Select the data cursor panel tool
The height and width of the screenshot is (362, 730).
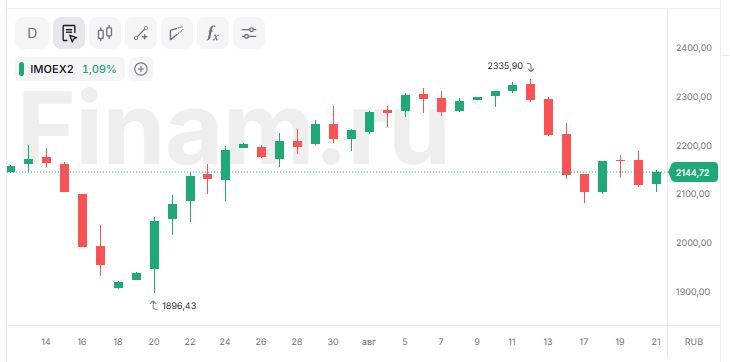point(68,33)
